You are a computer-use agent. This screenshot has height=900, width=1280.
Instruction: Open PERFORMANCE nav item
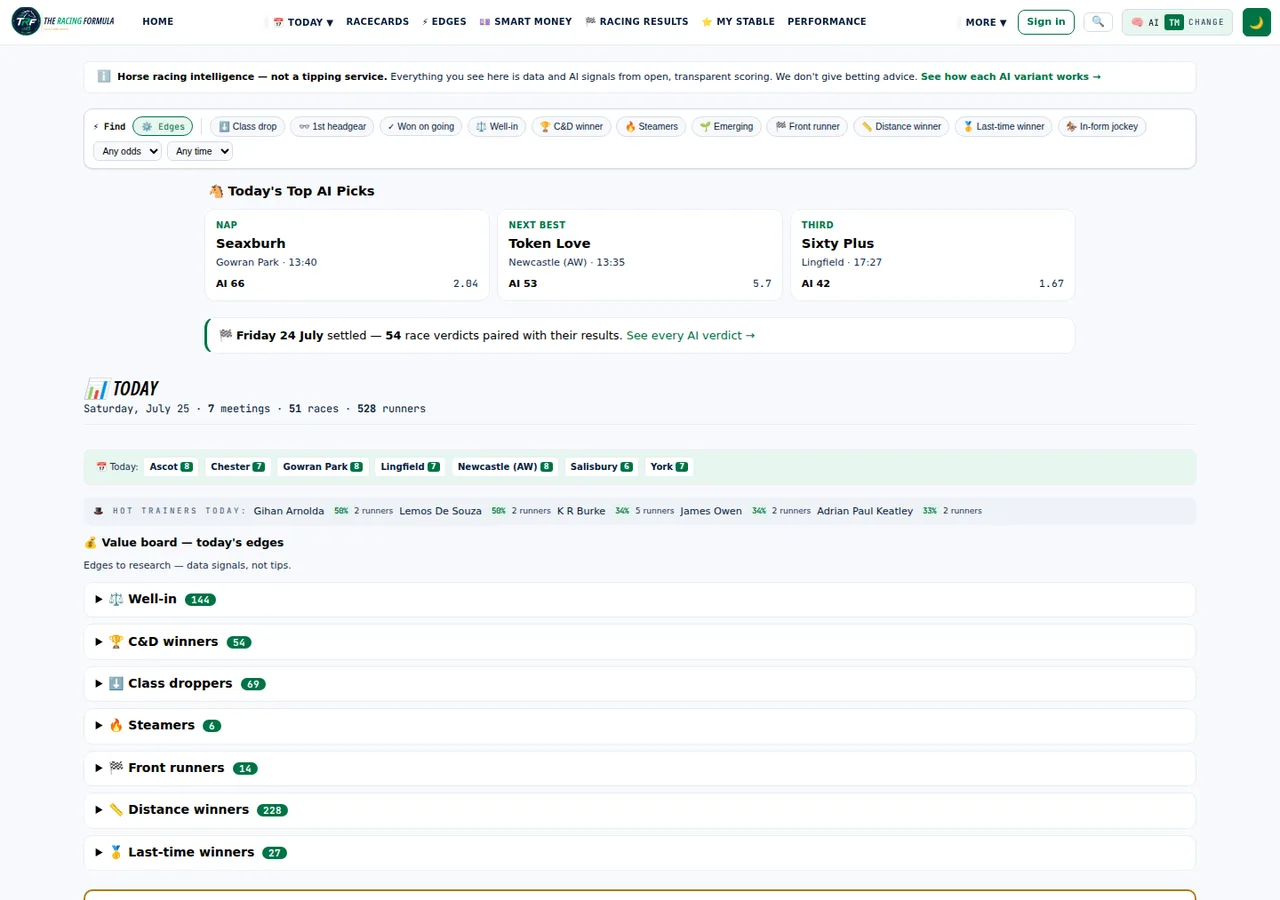827,21
